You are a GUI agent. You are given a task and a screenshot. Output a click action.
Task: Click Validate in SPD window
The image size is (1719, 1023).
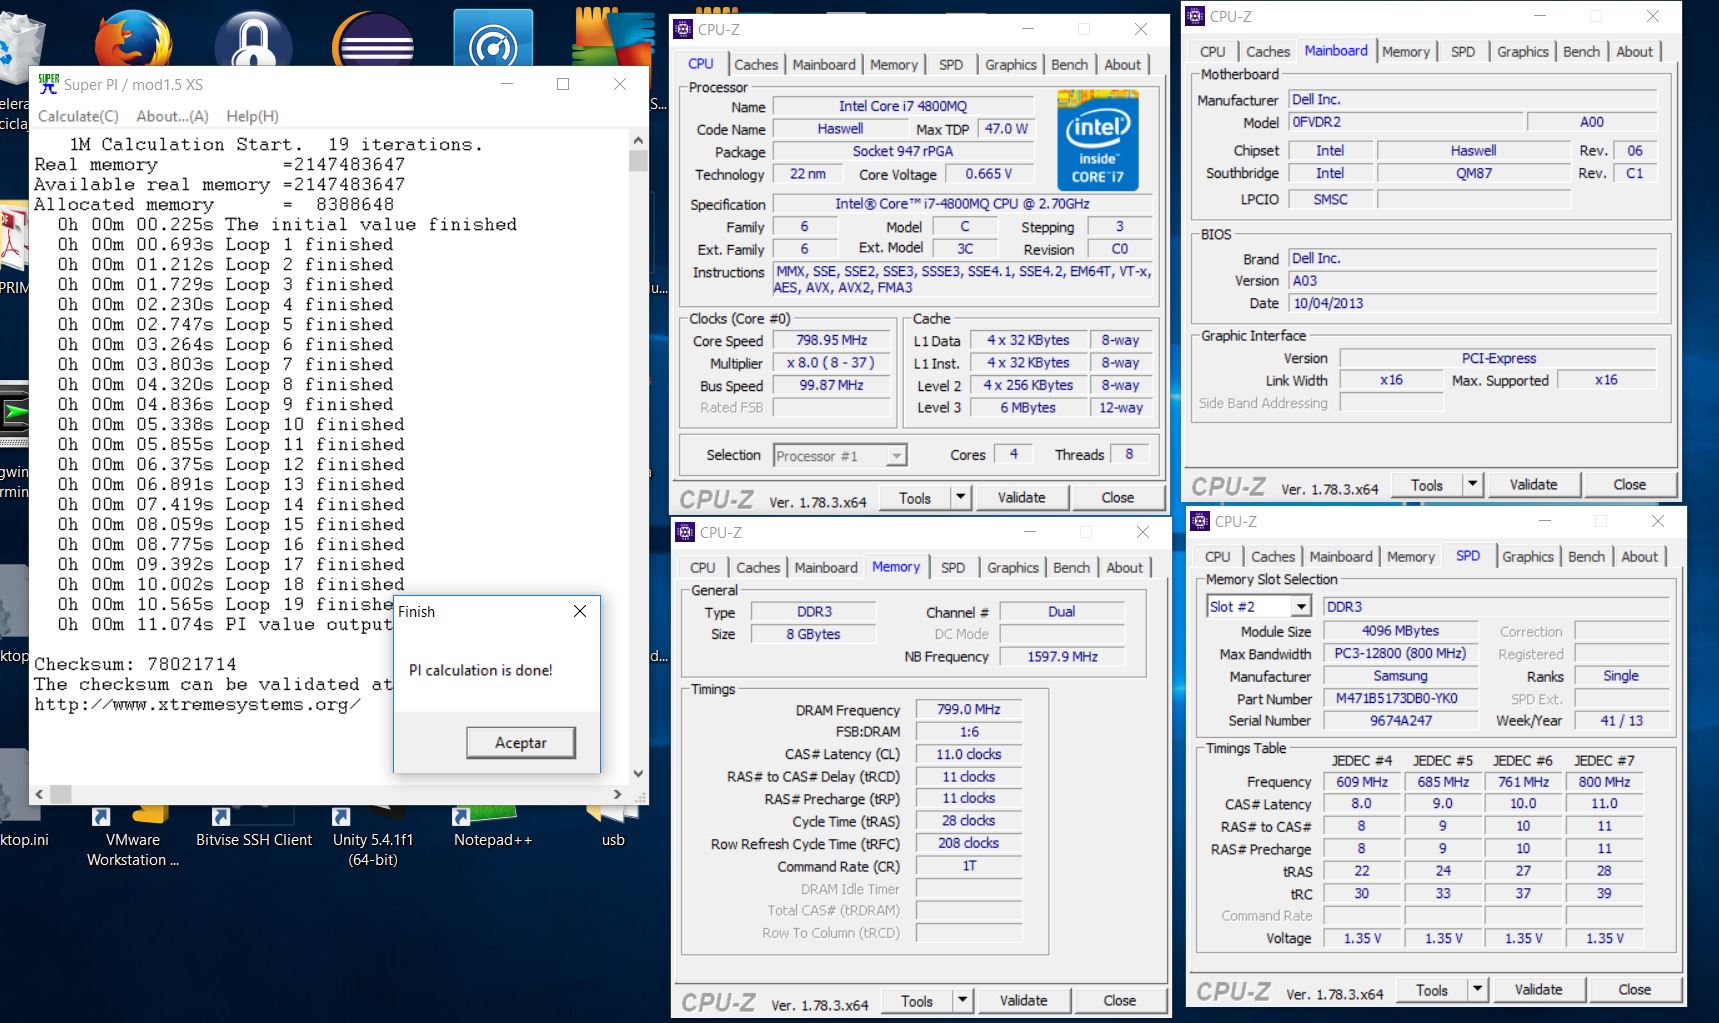click(1538, 989)
